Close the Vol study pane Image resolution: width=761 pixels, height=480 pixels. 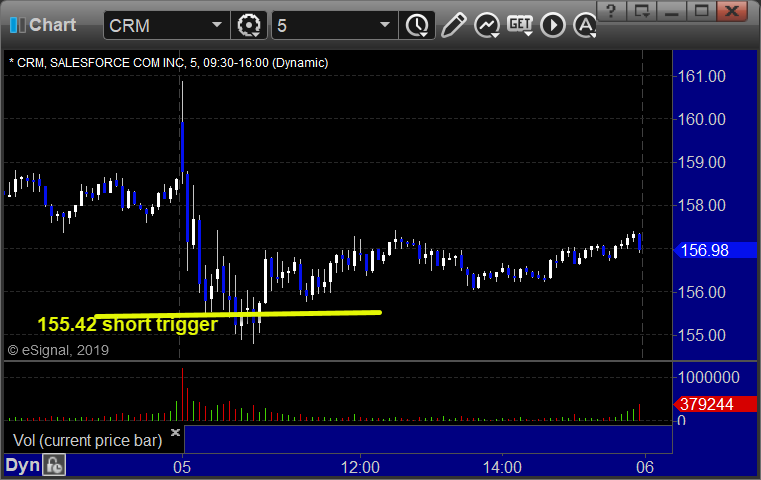click(x=175, y=432)
